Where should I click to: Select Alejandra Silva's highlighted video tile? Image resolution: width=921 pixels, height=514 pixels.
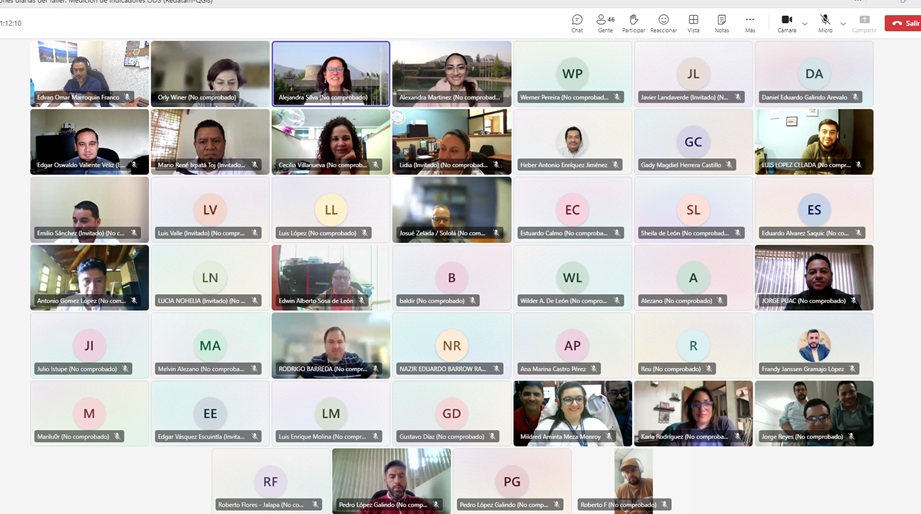click(331, 73)
